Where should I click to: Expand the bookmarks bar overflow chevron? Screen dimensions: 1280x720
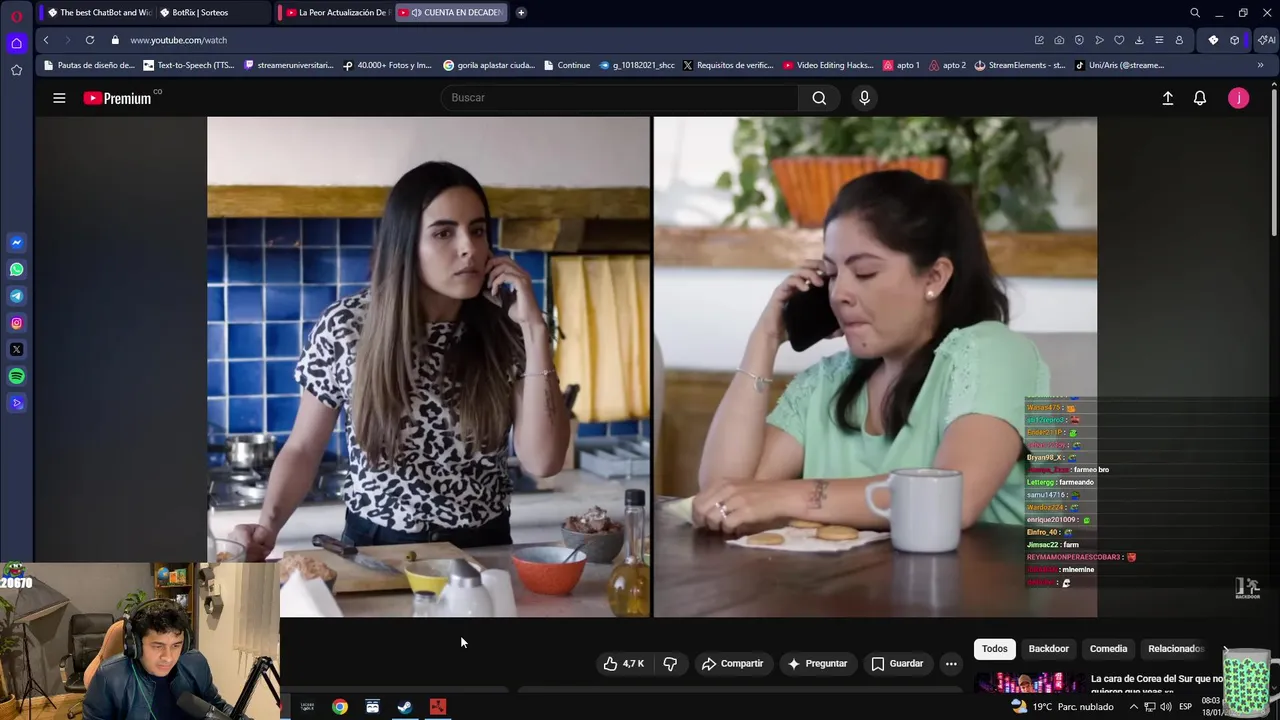(1260, 65)
